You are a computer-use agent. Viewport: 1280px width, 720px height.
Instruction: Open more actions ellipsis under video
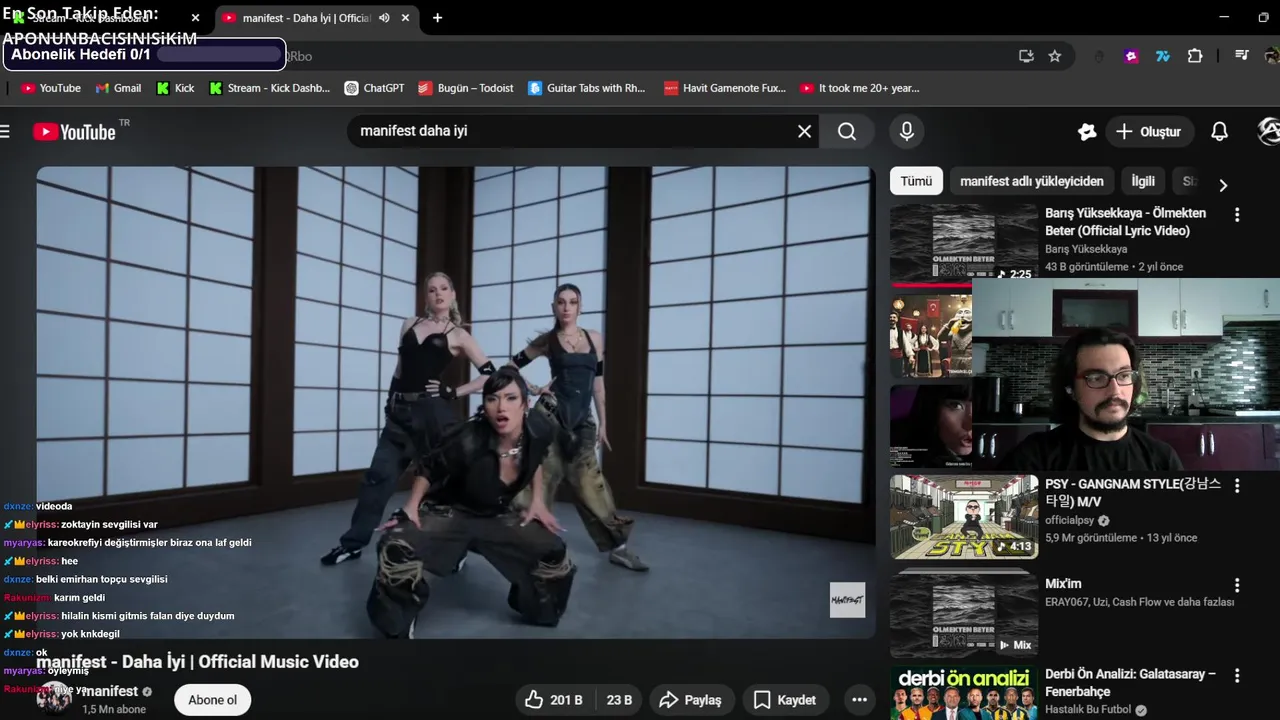[858, 700]
